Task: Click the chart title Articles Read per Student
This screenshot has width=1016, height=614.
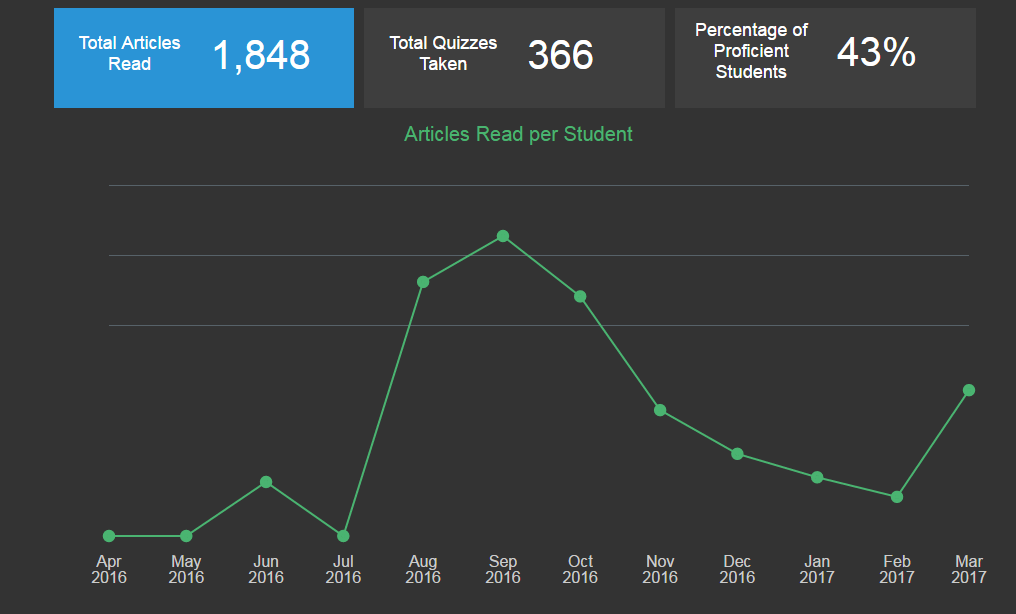Action: click(x=518, y=134)
